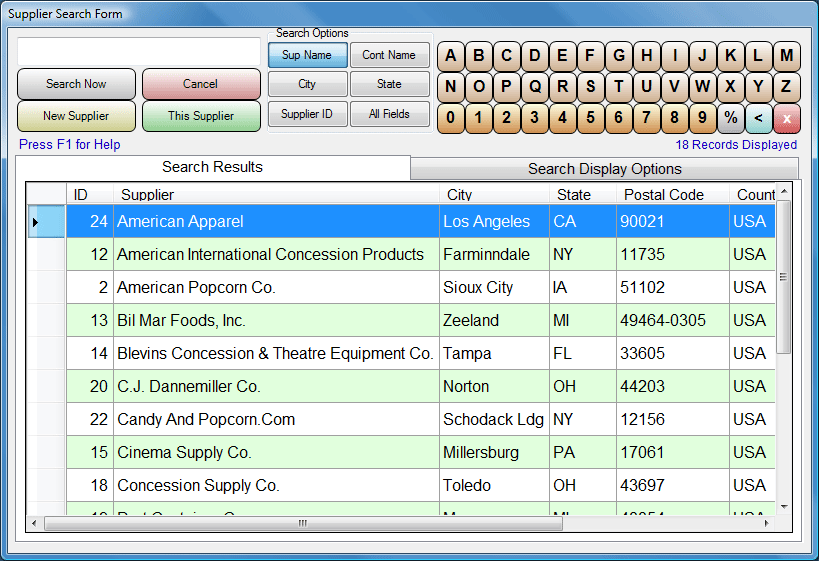The image size is (819, 561).
Task: Select All Fields search option
Action: (x=389, y=114)
